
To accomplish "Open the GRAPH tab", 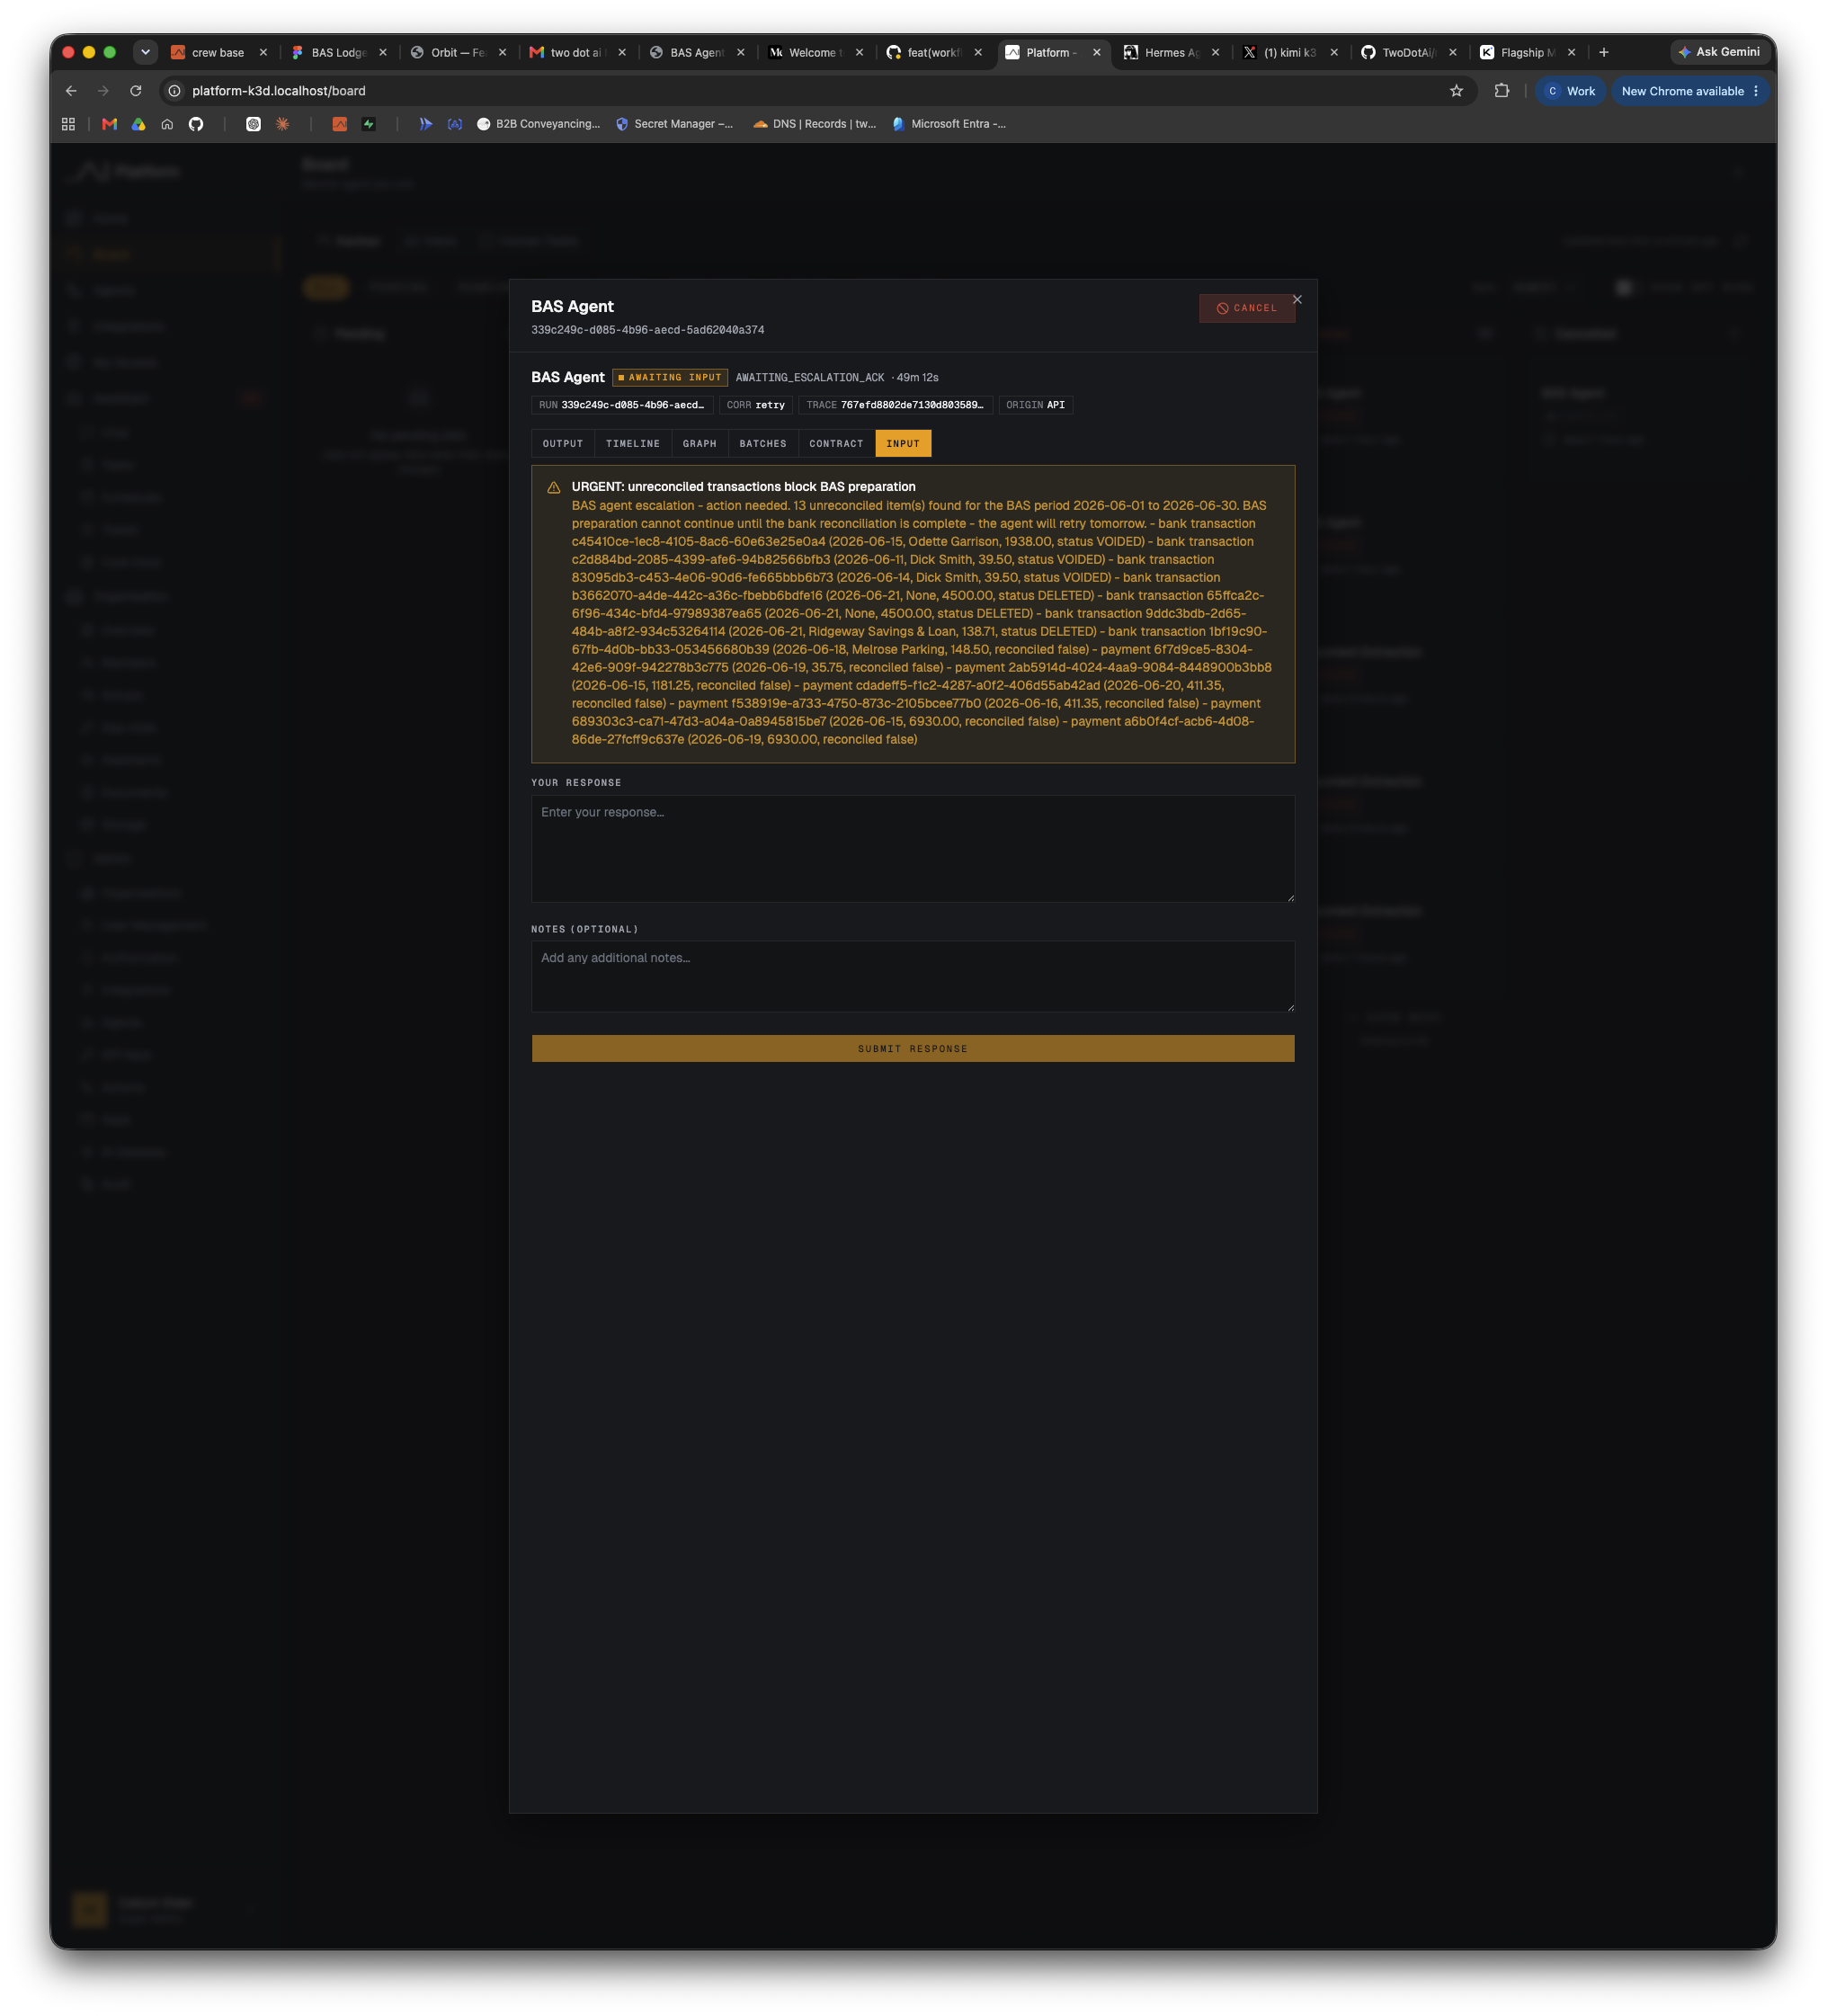I will [x=700, y=444].
